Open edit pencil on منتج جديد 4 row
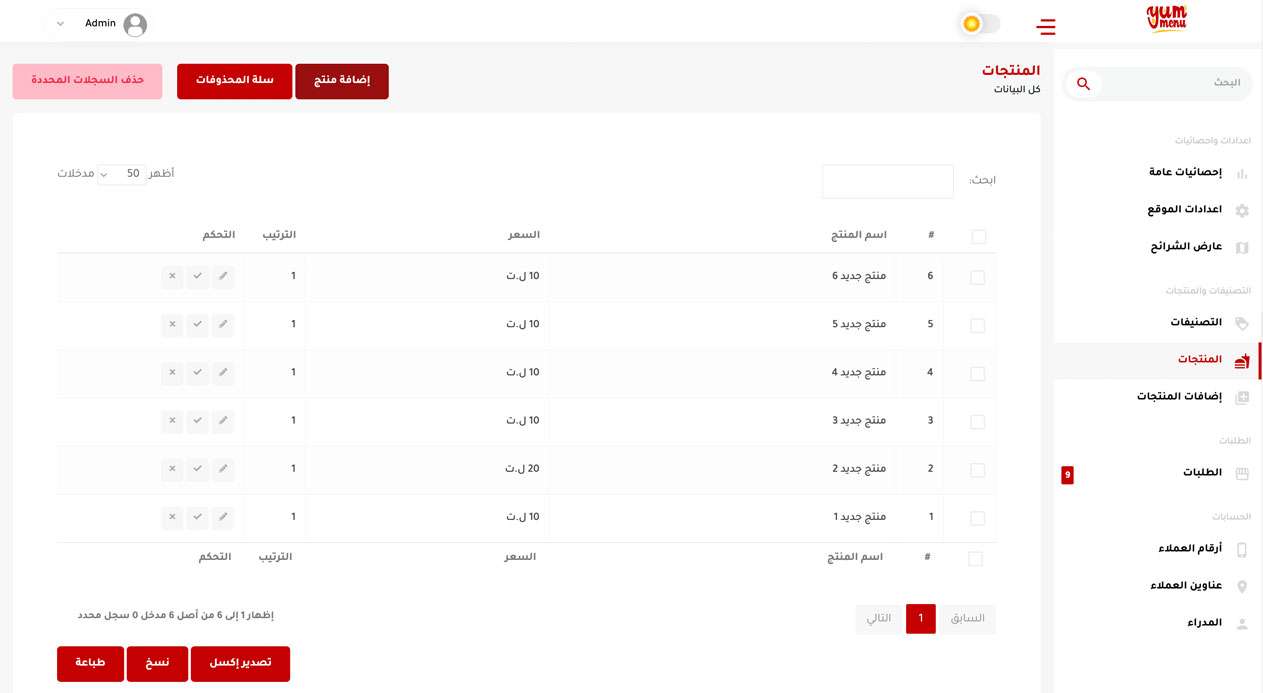This screenshot has width=1263, height=693. tap(223, 372)
